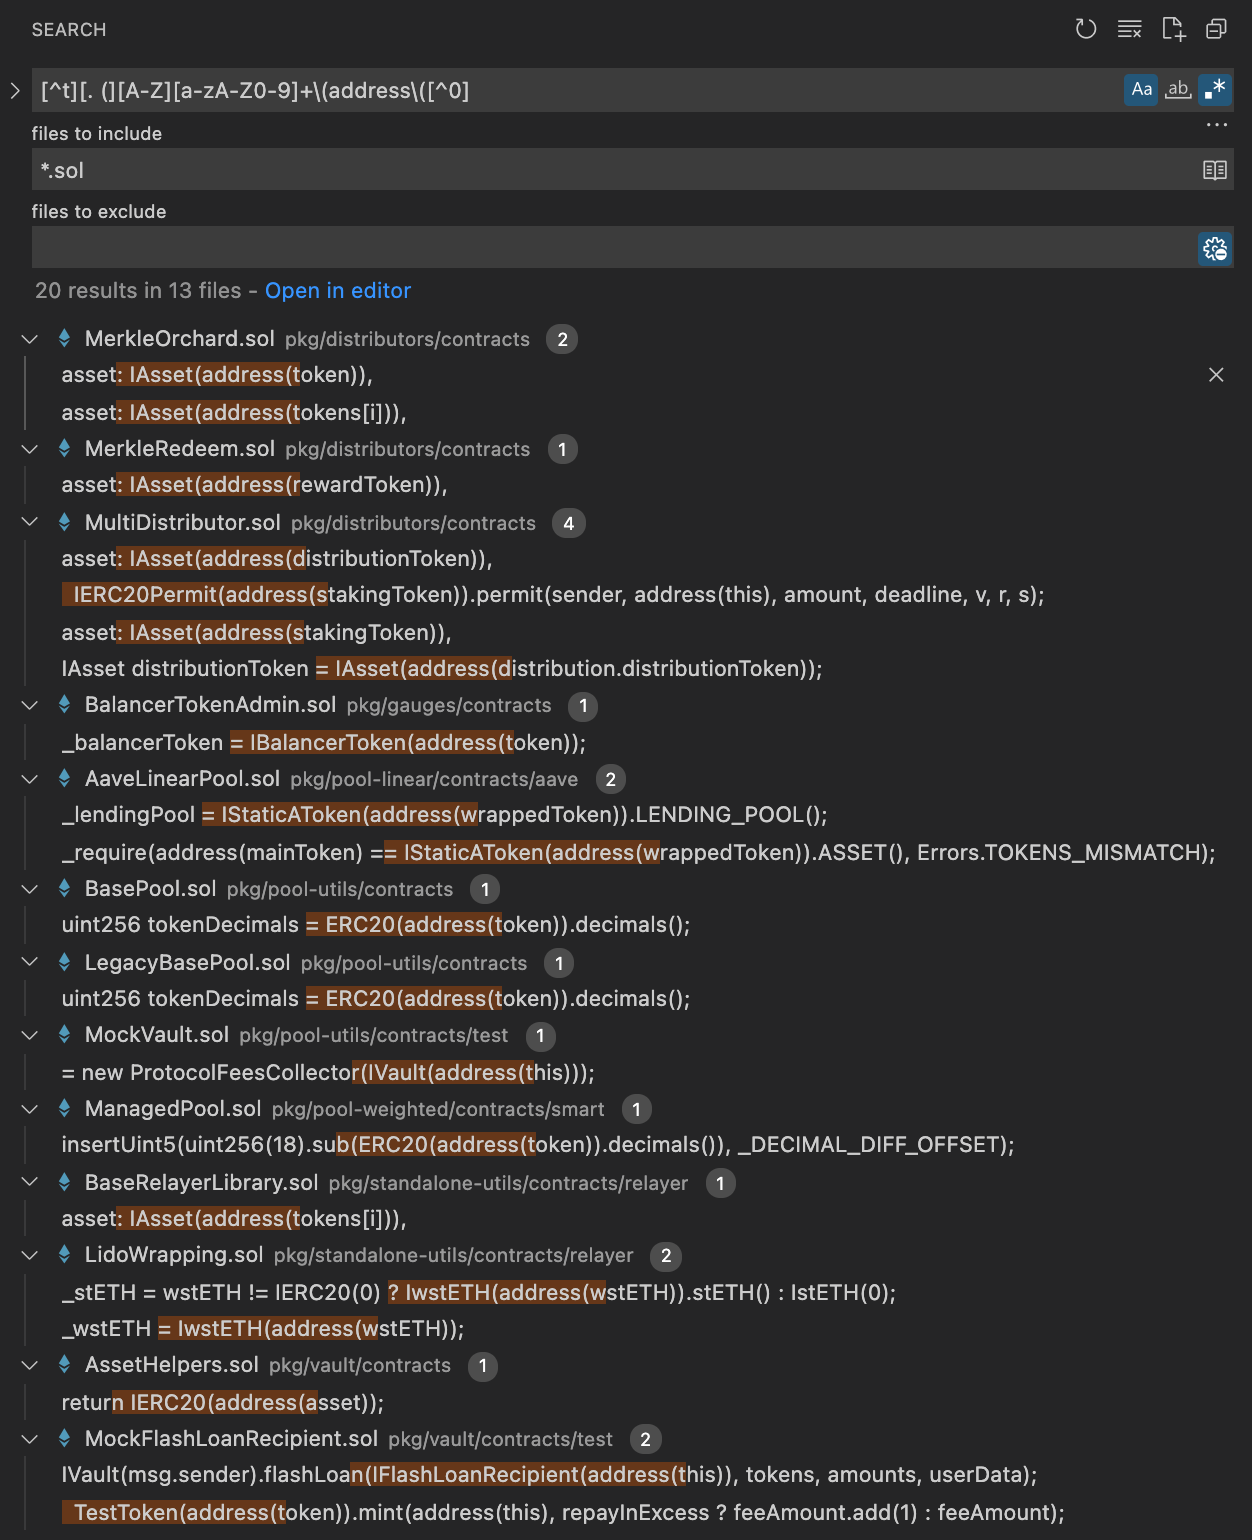The image size is (1252, 1540).
Task: Refresh search results with the refresh icon
Action: (x=1086, y=29)
